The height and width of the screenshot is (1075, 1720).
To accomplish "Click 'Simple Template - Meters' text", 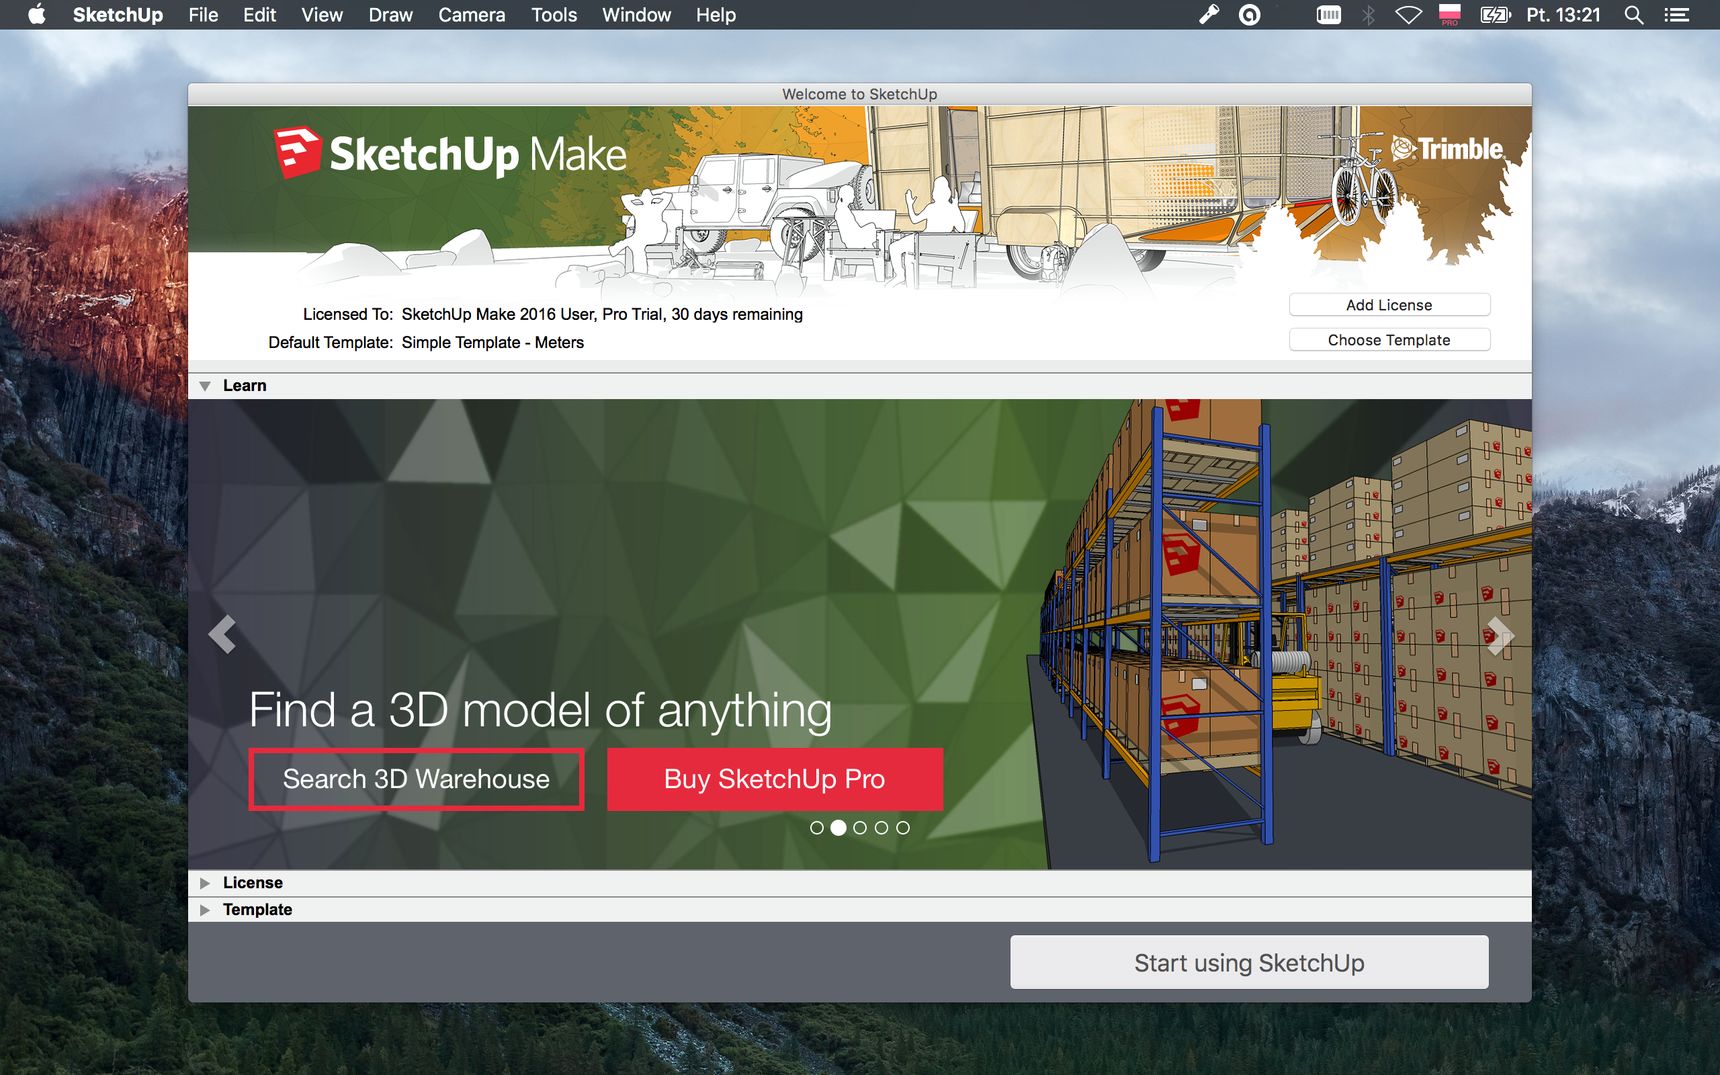I will [493, 342].
